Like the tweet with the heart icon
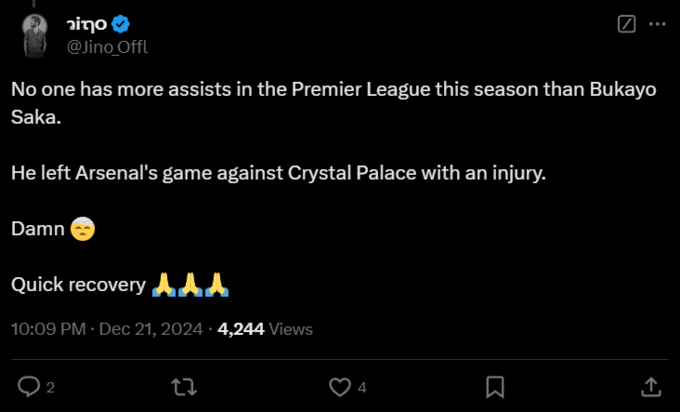Screen dimensions: 680x412 click(x=340, y=386)
